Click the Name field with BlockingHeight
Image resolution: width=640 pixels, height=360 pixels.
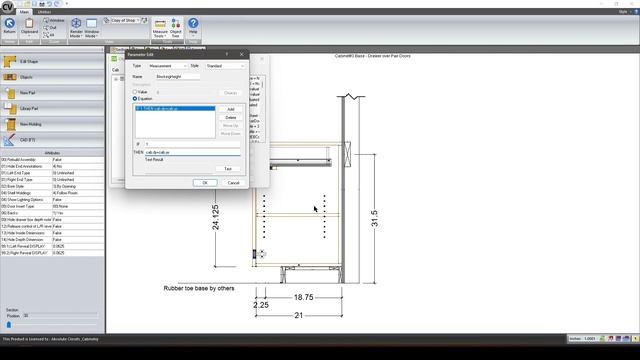pos(178,77)
